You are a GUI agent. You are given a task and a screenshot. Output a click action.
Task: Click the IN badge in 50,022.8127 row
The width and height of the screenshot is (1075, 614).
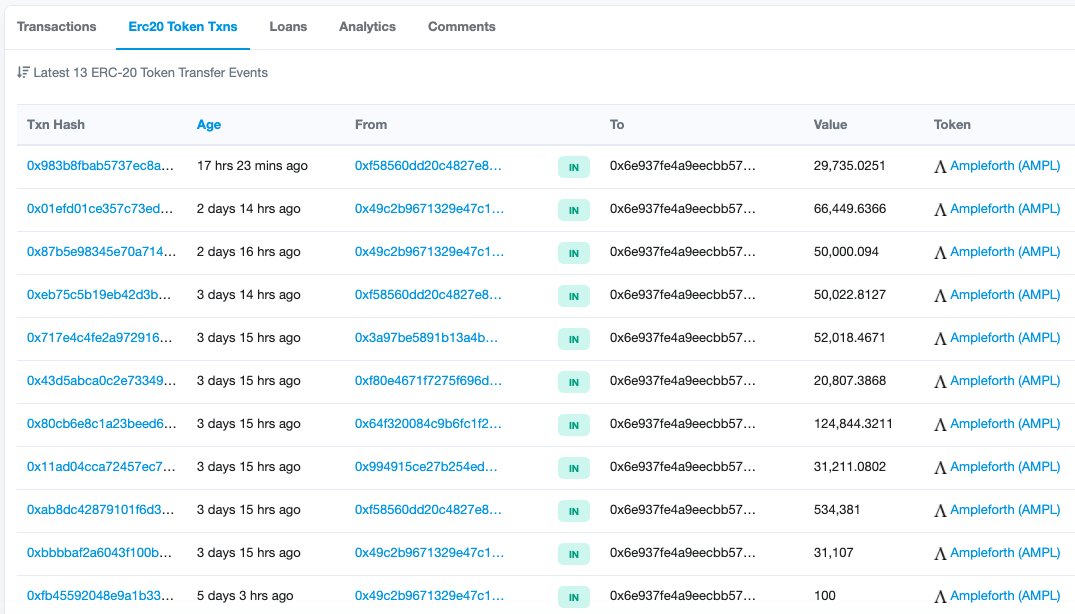point(574,296)
